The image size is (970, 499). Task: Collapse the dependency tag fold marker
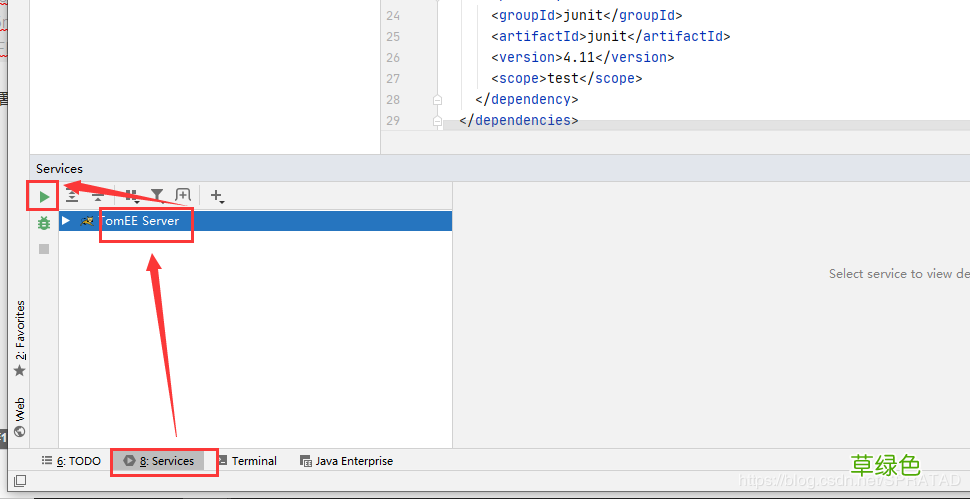(437, 100)
